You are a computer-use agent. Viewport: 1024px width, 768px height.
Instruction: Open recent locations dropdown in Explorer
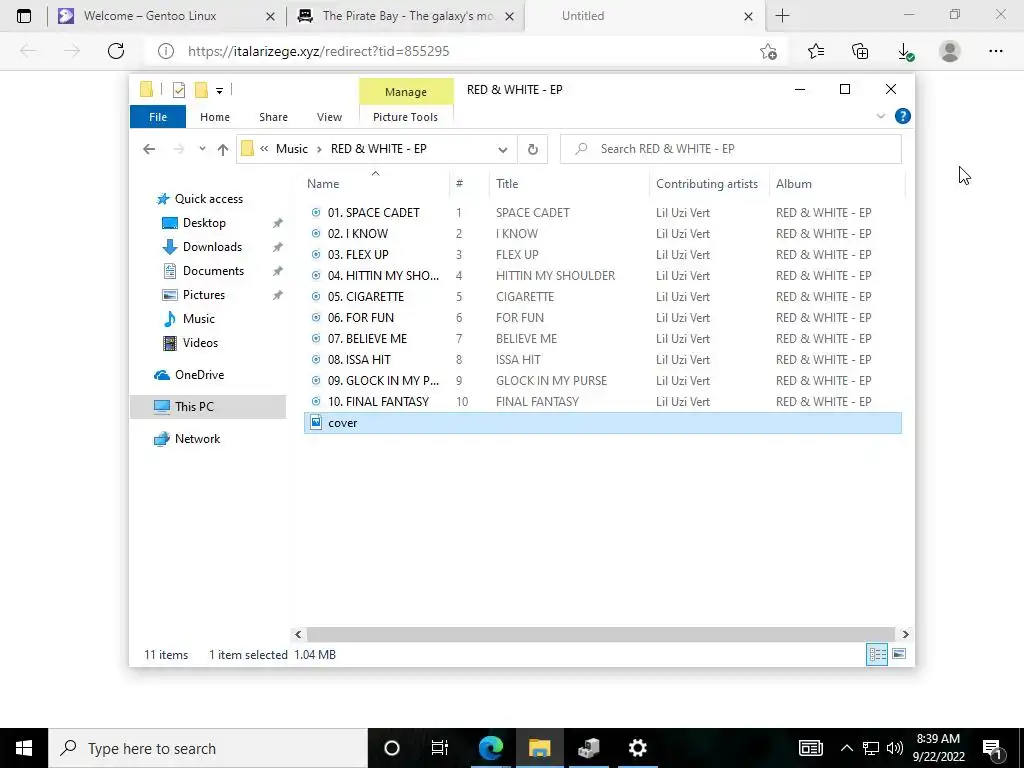(x=202, y=149)
